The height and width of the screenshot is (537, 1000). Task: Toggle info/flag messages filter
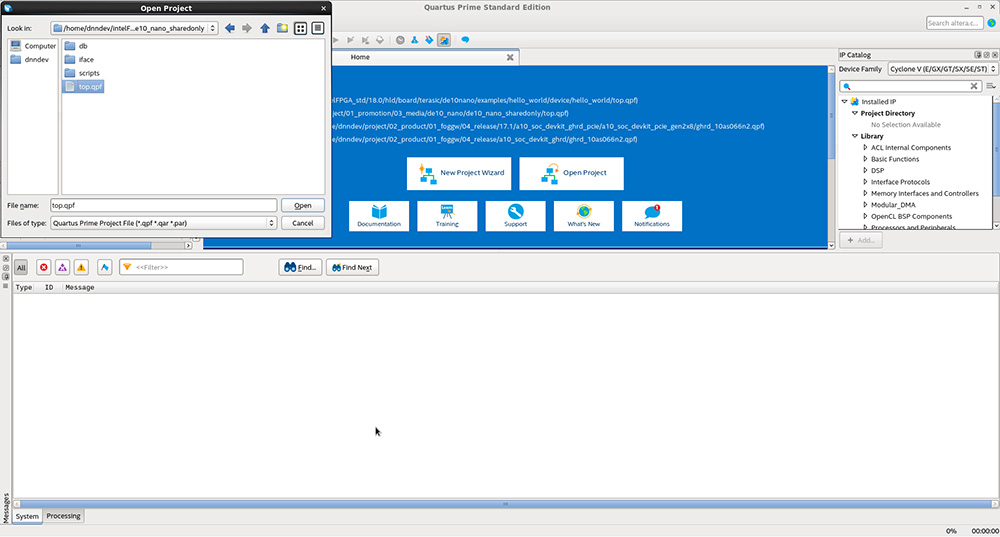(105, 268)
